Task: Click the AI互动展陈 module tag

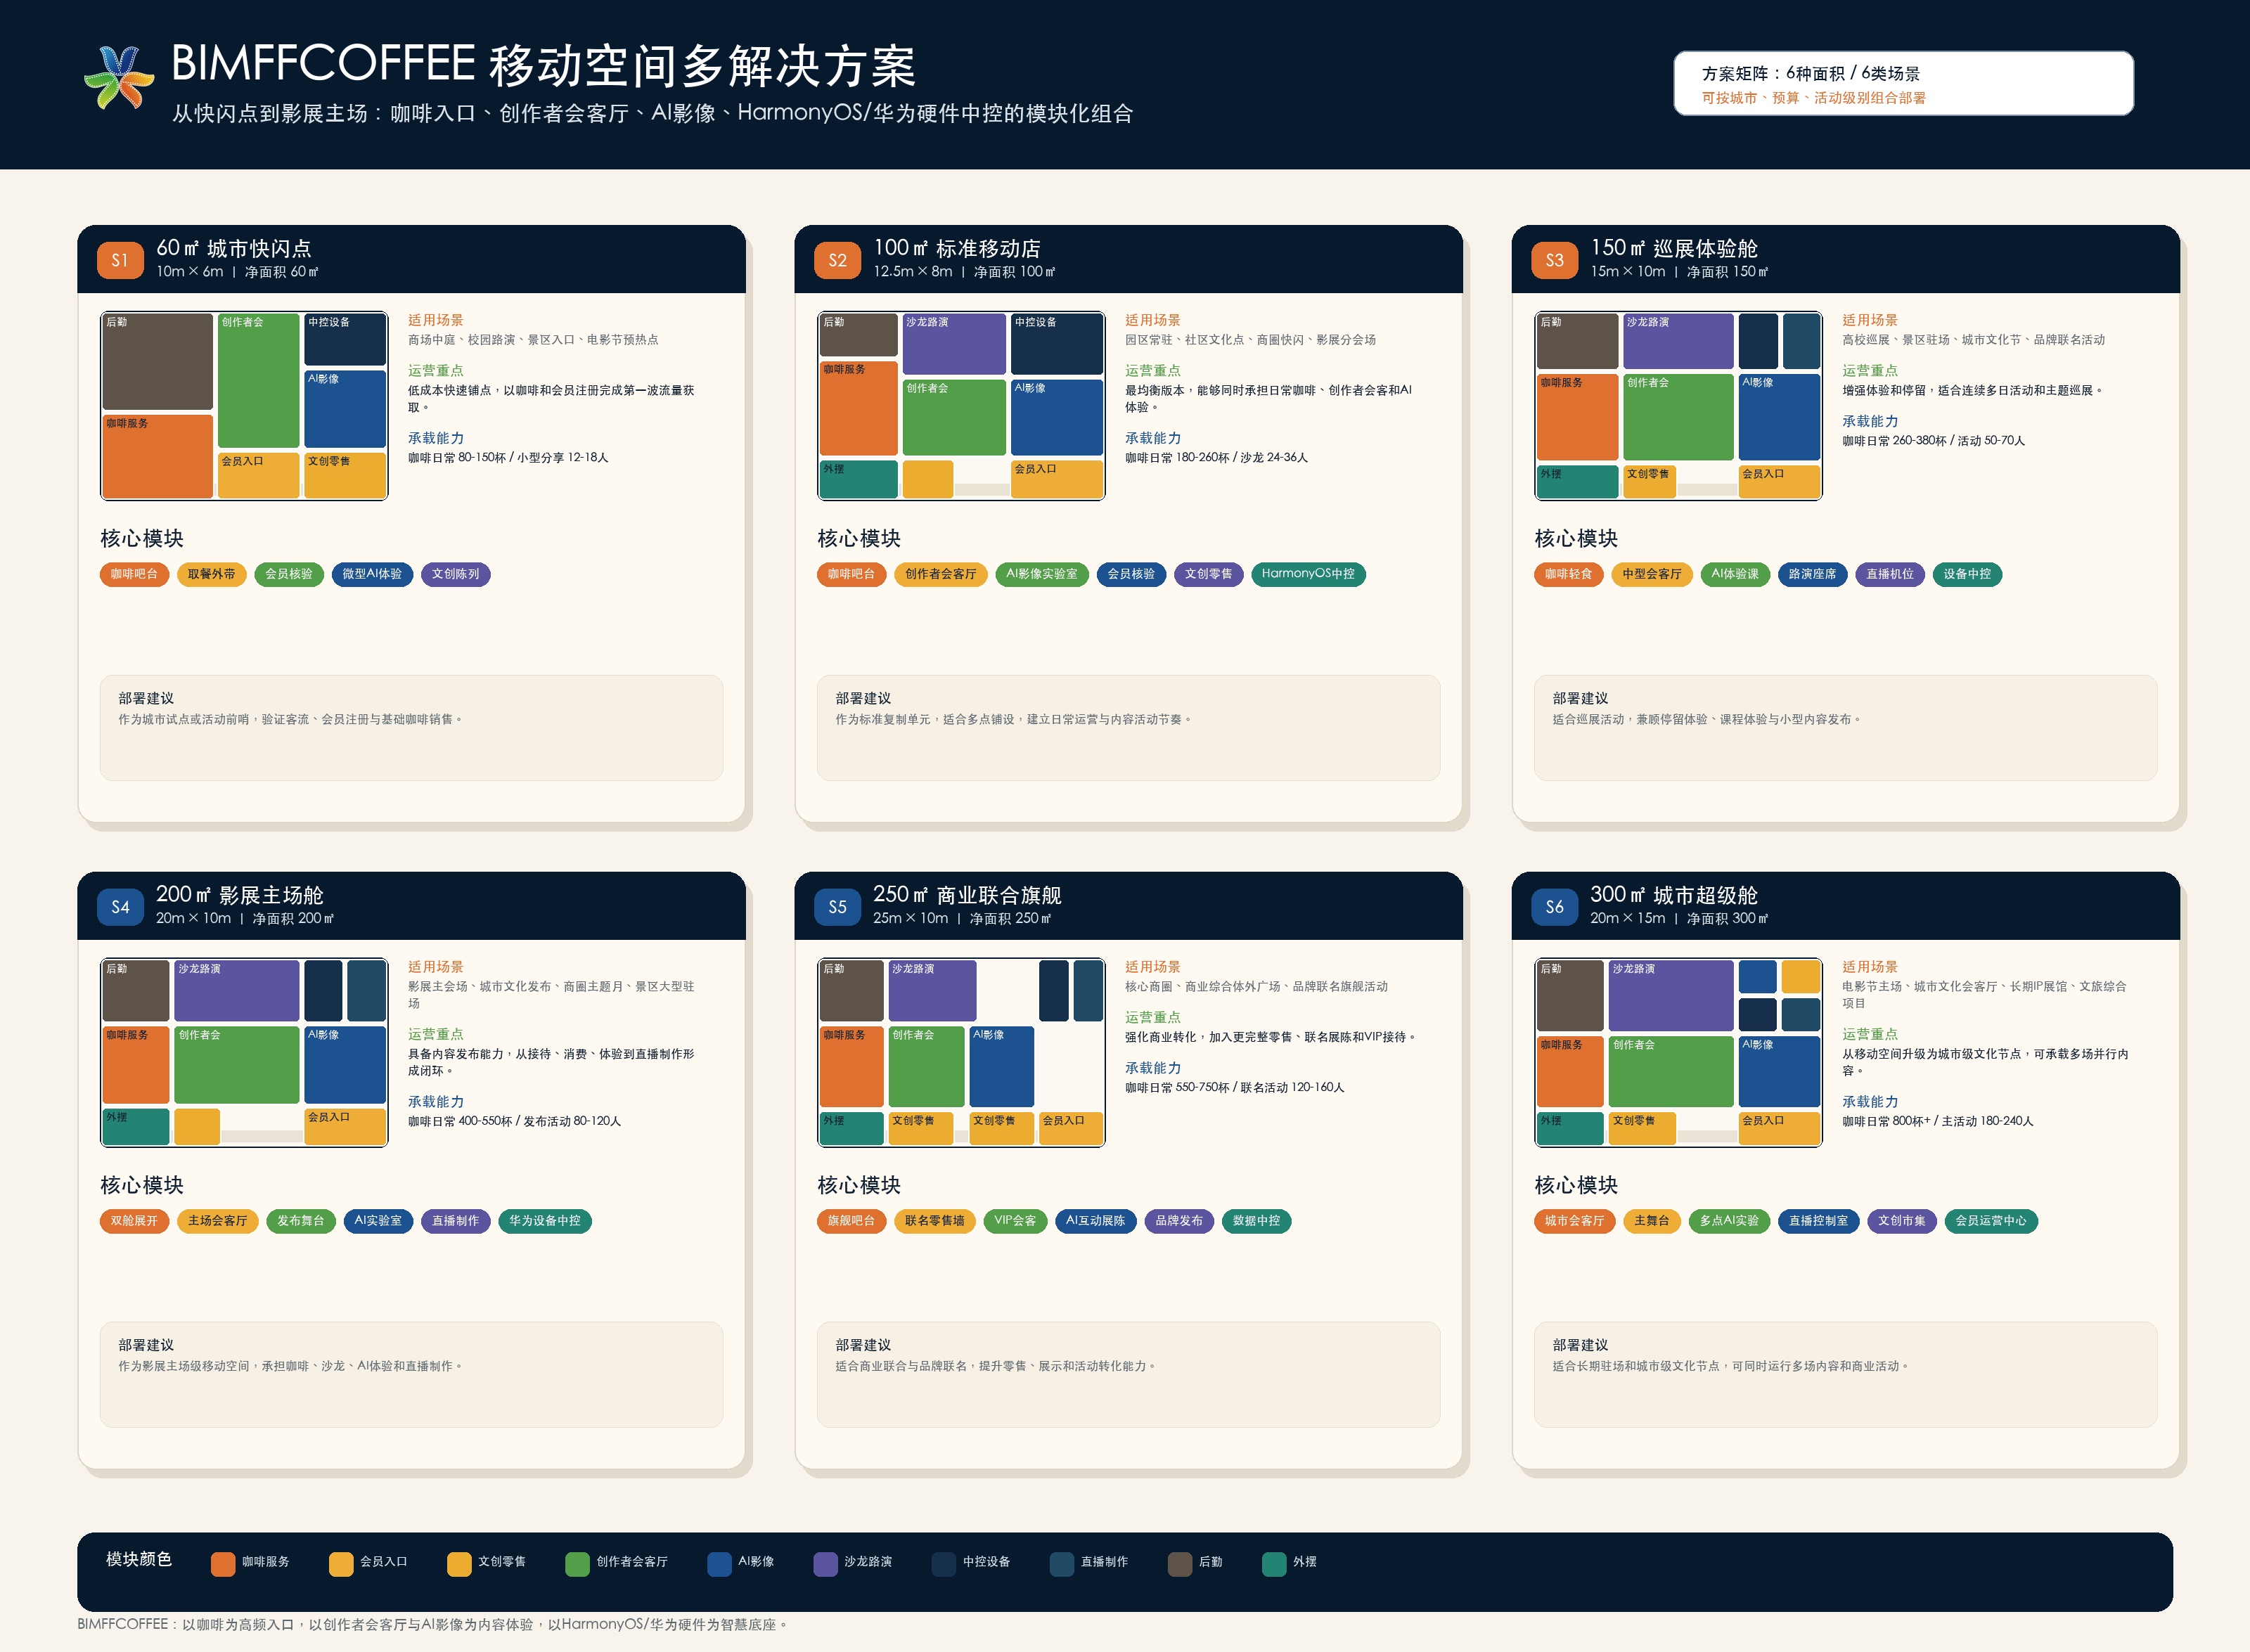Action: [1096, 1221]
